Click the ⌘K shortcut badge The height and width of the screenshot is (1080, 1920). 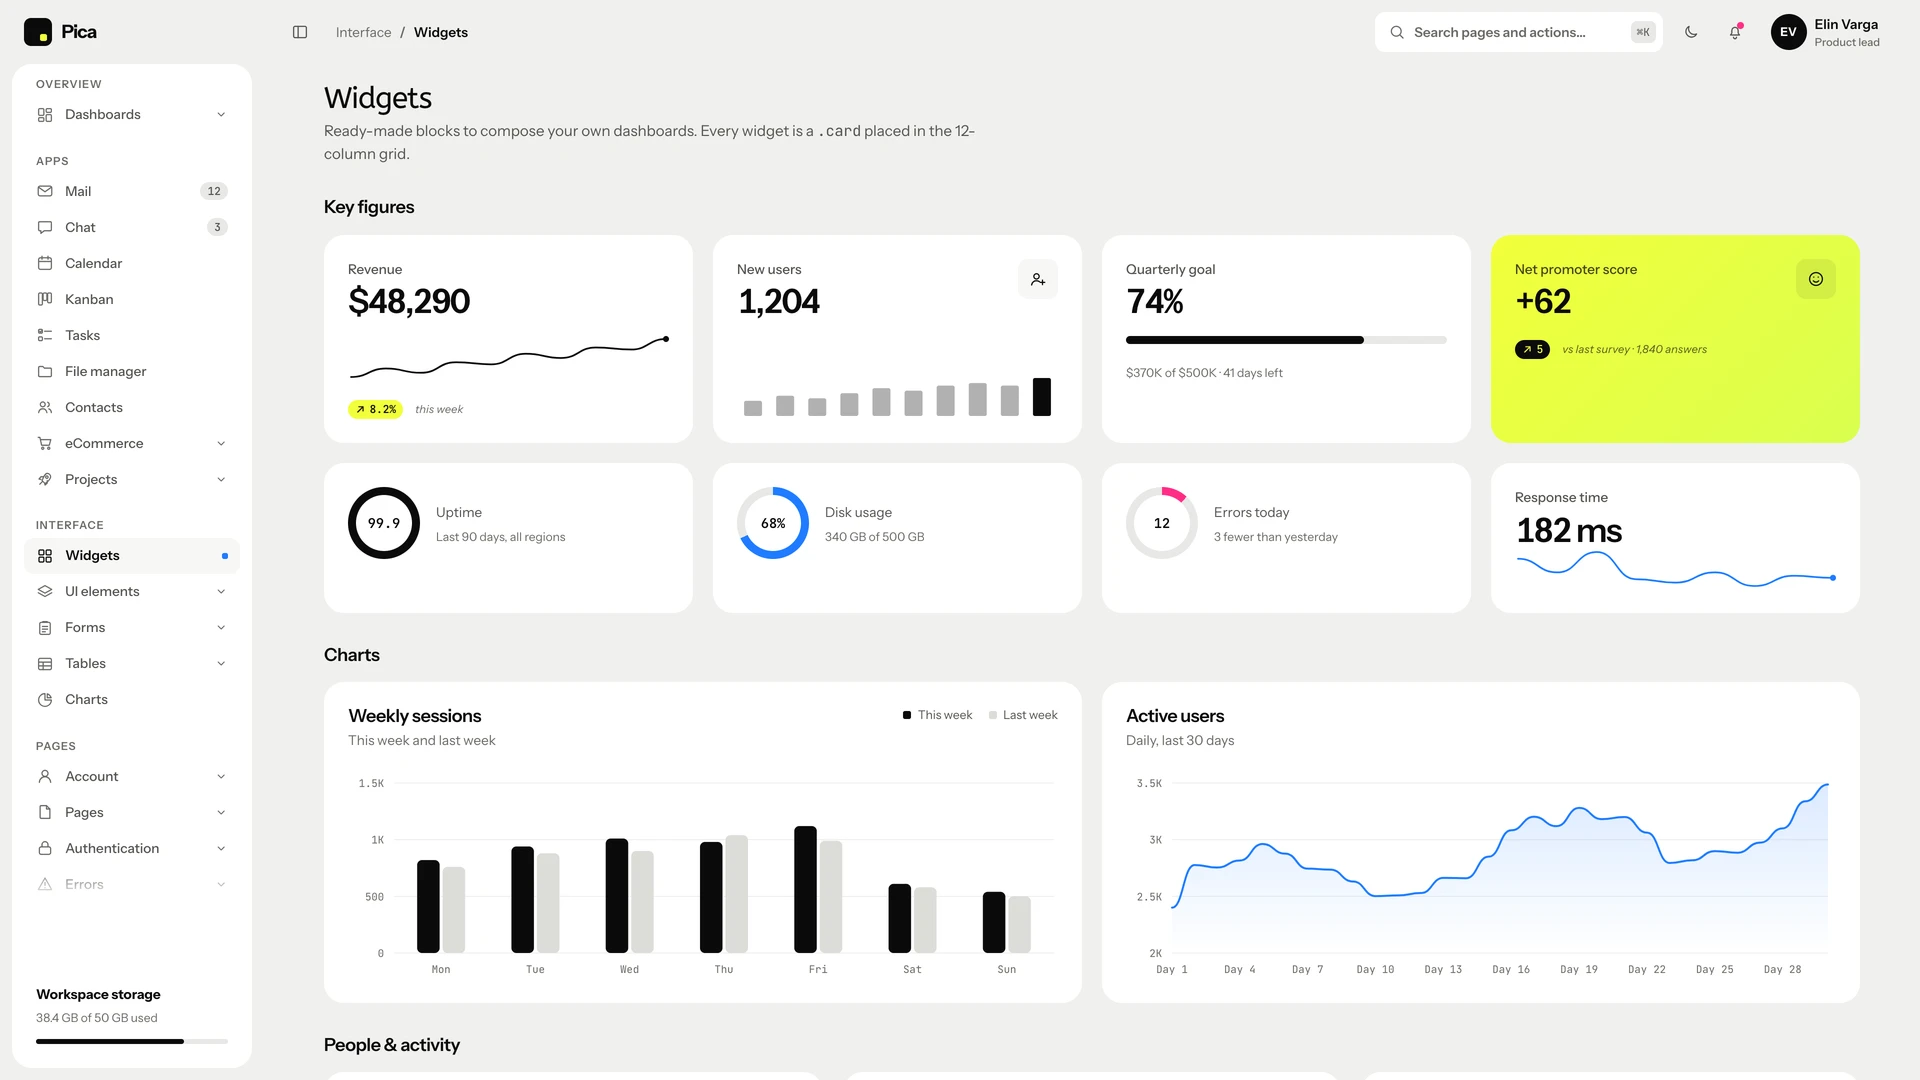1643,32
